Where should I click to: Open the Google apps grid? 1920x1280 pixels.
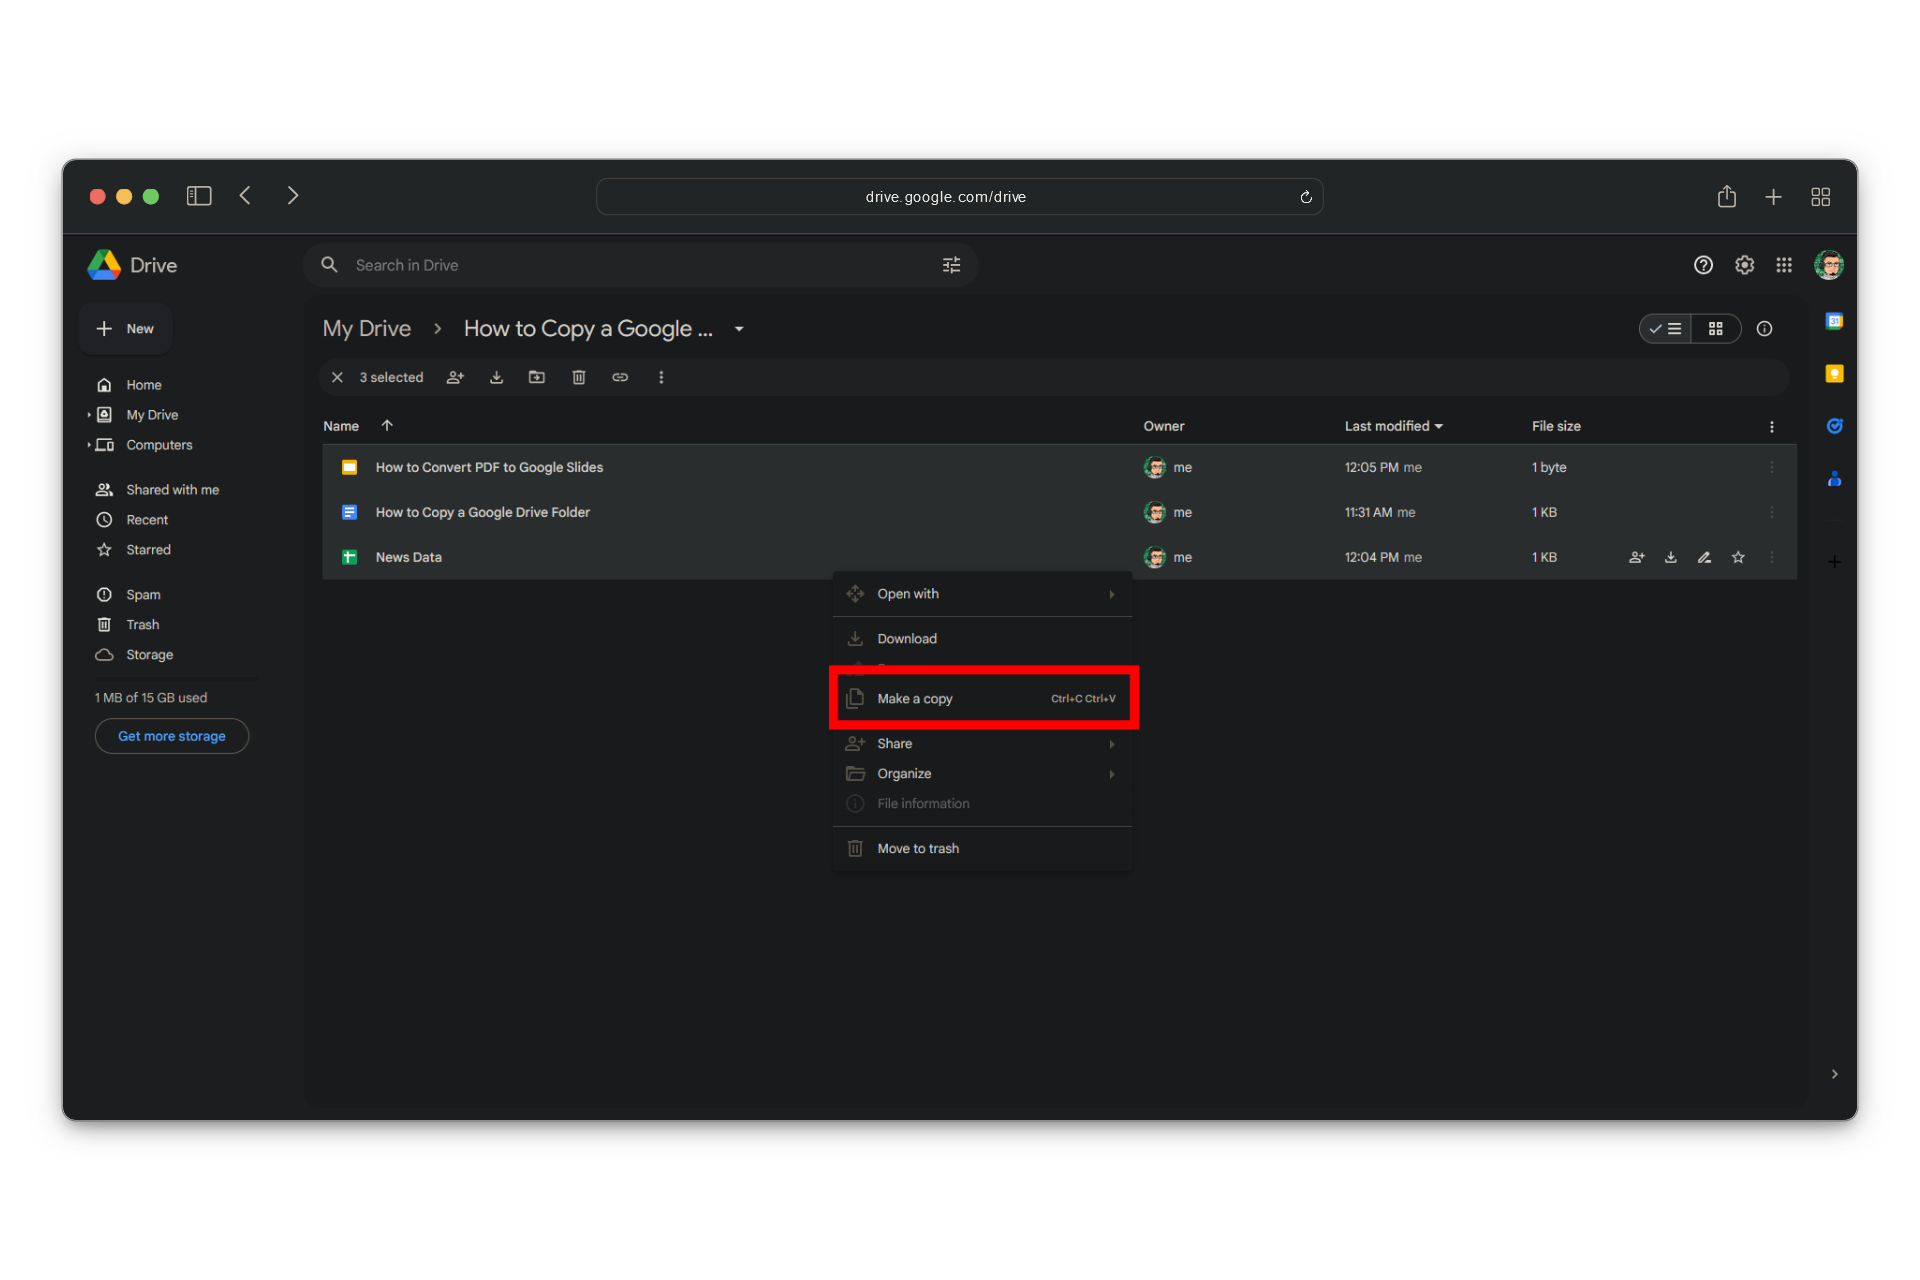click(x=1784, y=265)
